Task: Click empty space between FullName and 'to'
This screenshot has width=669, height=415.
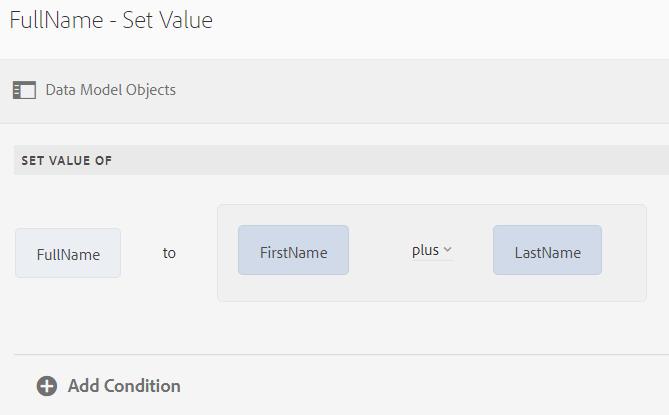Action: (141, 253)
